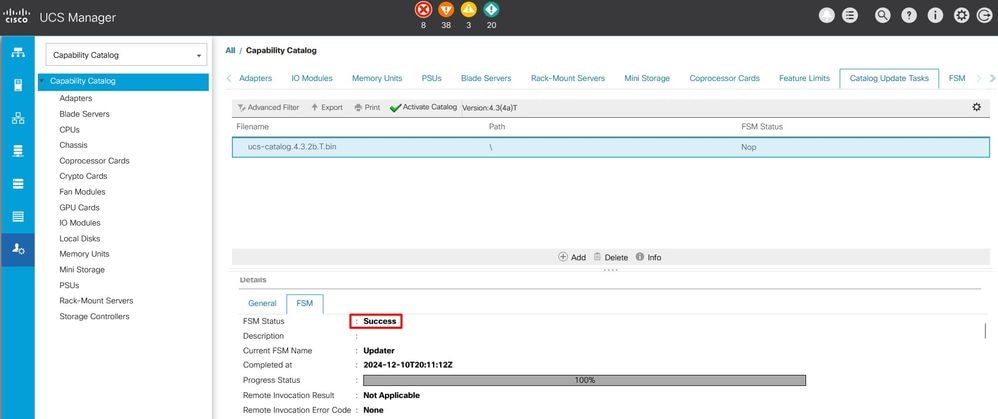The width and height of the screenshot is (998, 419).
Task: Switch to the Coprocessor Cards tab
Action: point(724,78)
